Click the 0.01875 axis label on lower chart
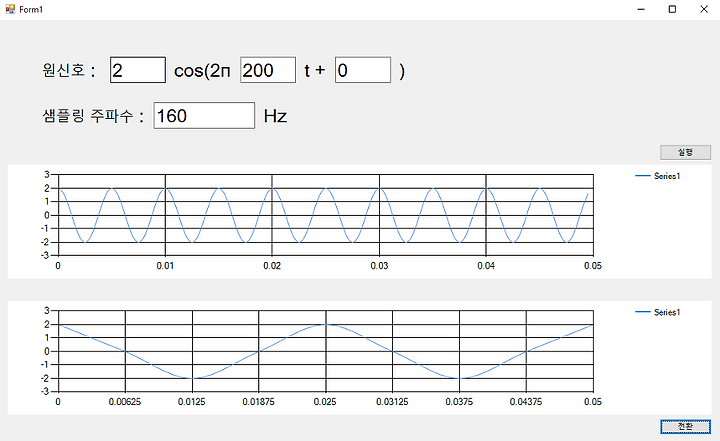 coord(259,402)
